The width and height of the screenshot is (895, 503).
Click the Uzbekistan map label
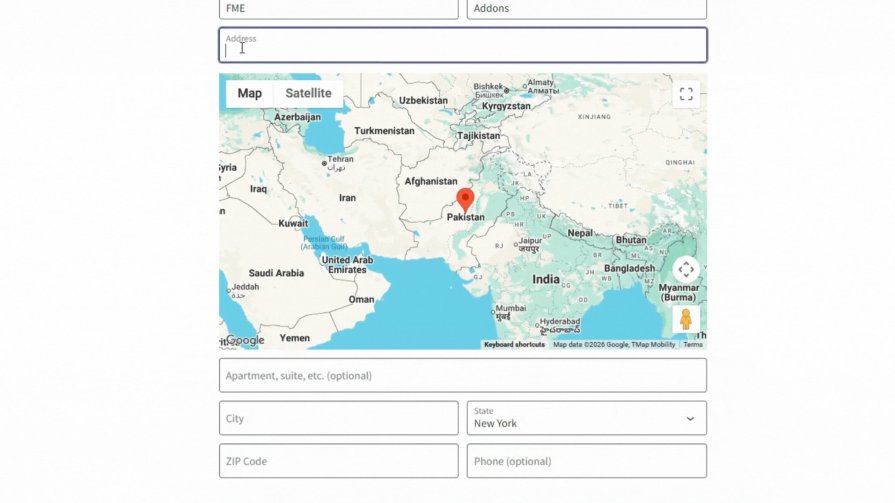[423, 100]
